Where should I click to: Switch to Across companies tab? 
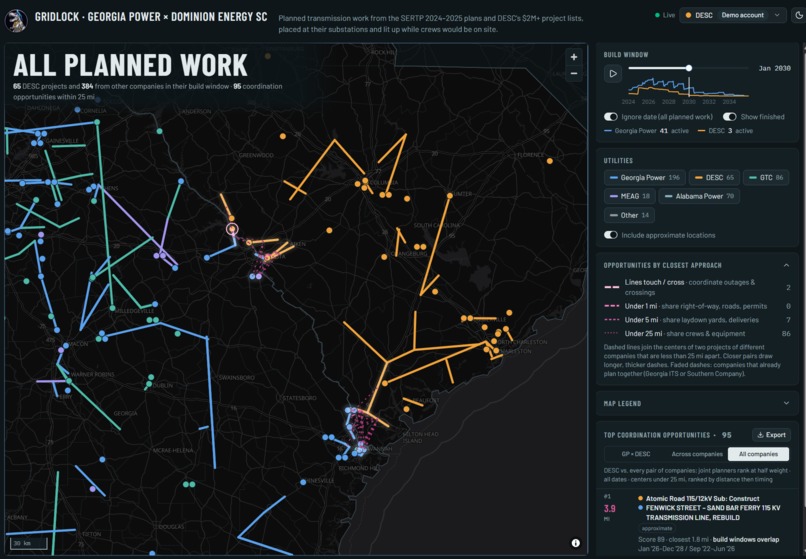click(x=697, y=454)
